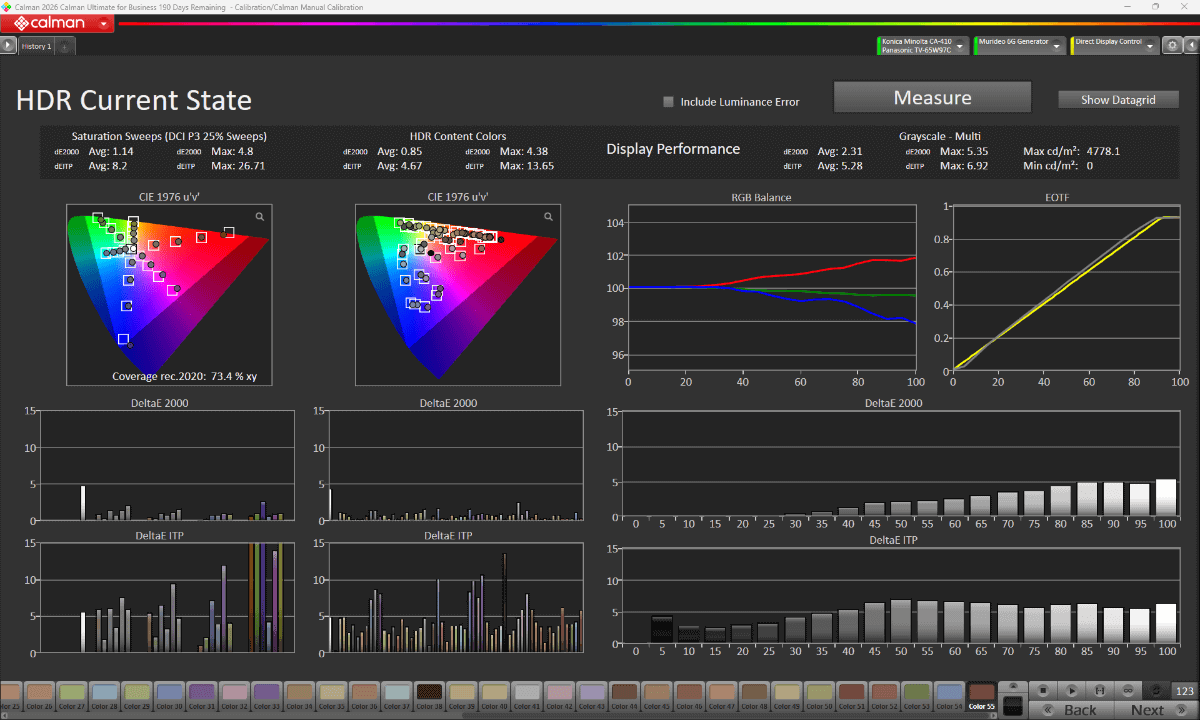Go Back to the previous page
Viewport: 1200px width, 720px height.
pyautogui.click(x=1072, y=710)
